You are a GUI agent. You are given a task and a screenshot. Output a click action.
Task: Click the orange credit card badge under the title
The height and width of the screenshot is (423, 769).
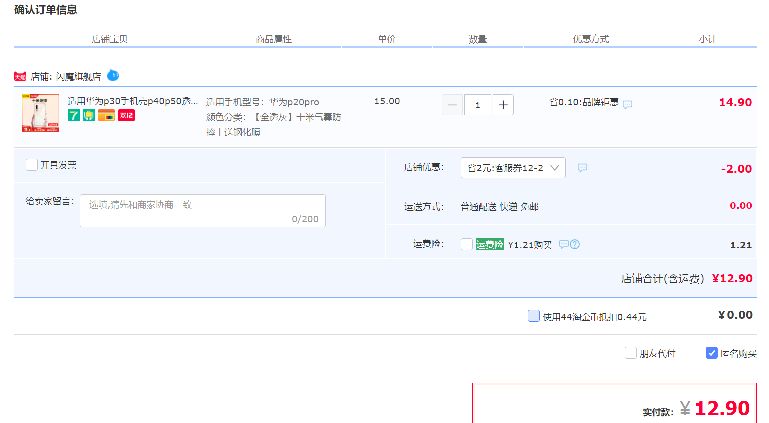click(106, 115)
